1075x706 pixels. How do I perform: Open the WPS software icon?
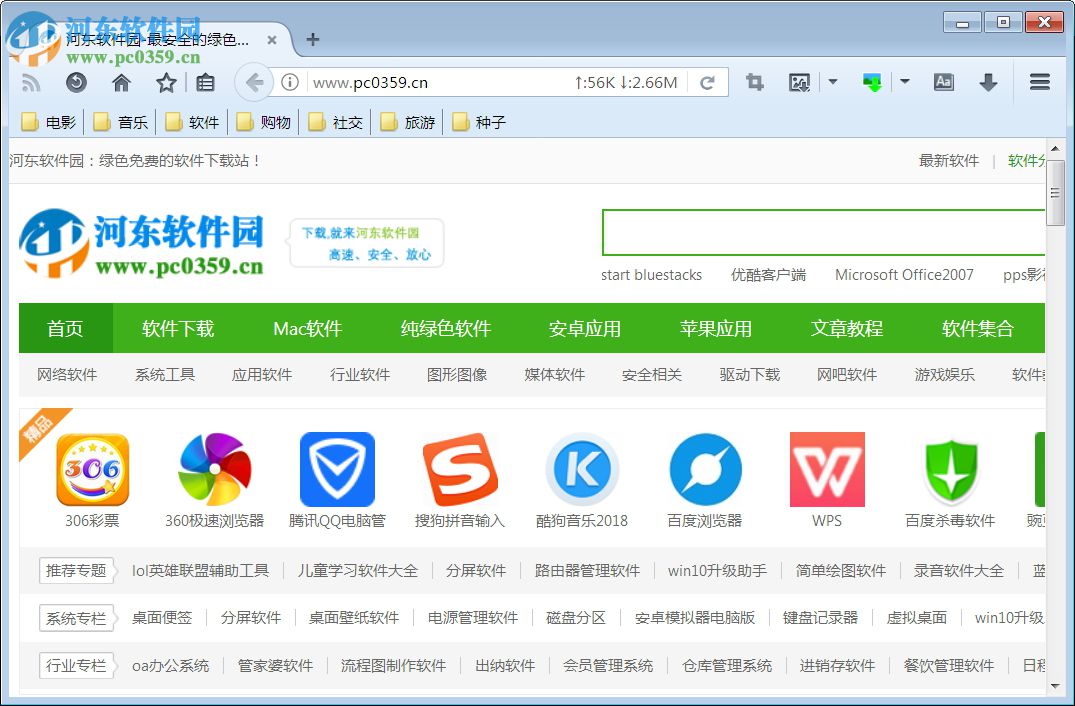tap(827, 468)
